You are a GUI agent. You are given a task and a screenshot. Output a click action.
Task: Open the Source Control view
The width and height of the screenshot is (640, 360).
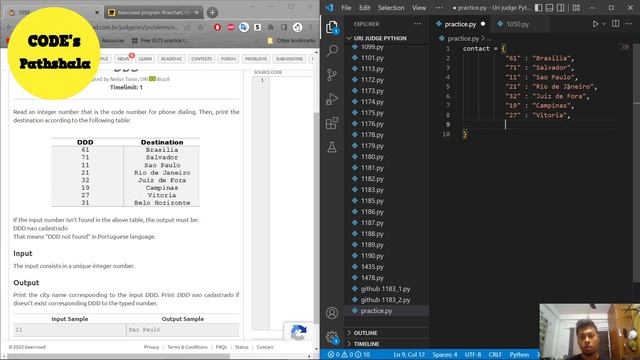(332, 75)
